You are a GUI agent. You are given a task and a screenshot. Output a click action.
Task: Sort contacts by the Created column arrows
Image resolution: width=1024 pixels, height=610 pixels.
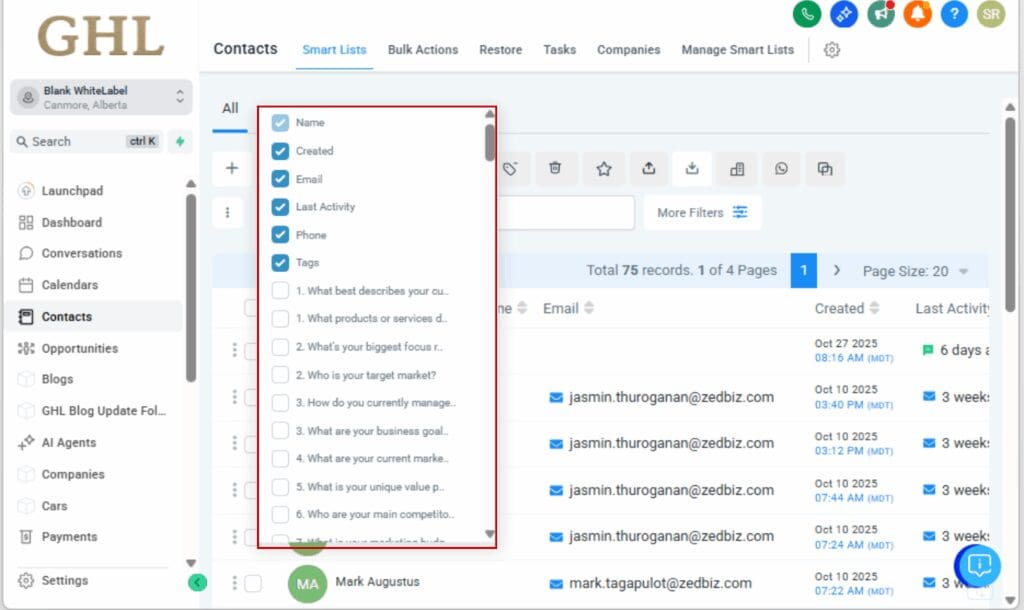875,308
